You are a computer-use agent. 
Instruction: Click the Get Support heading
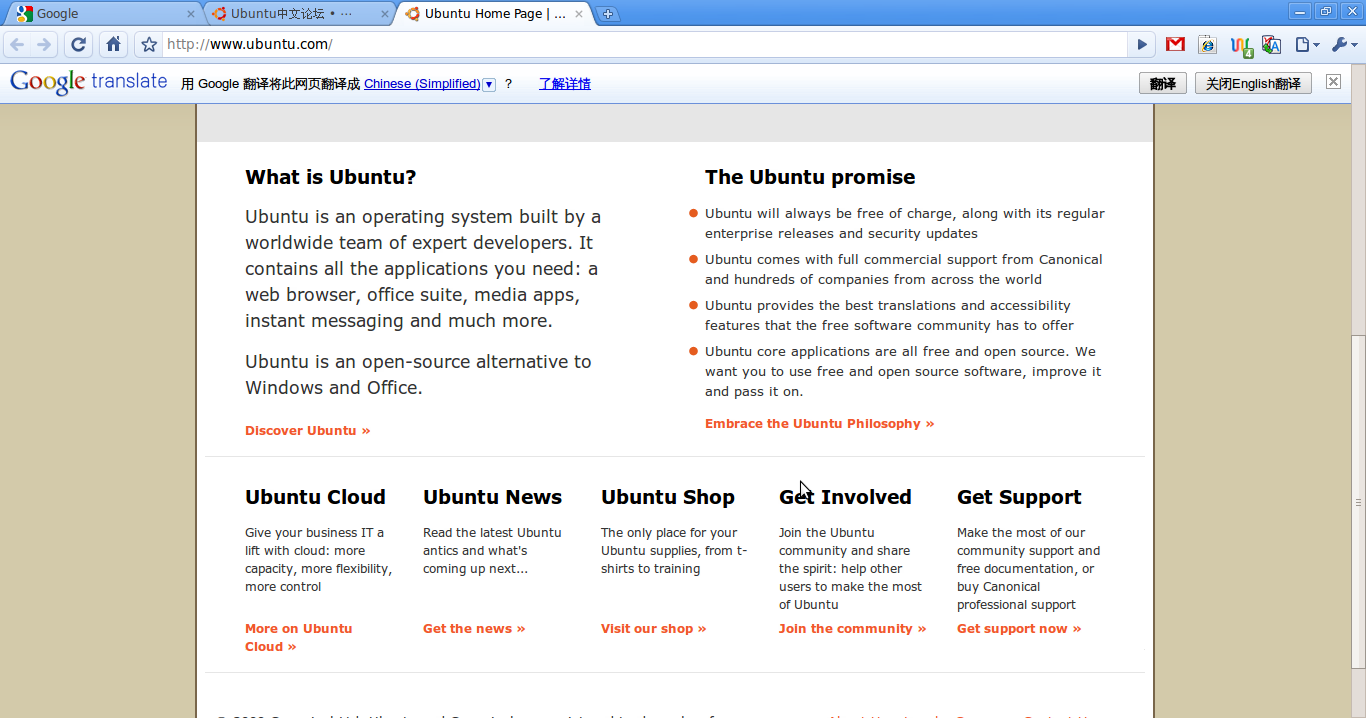1019,497
